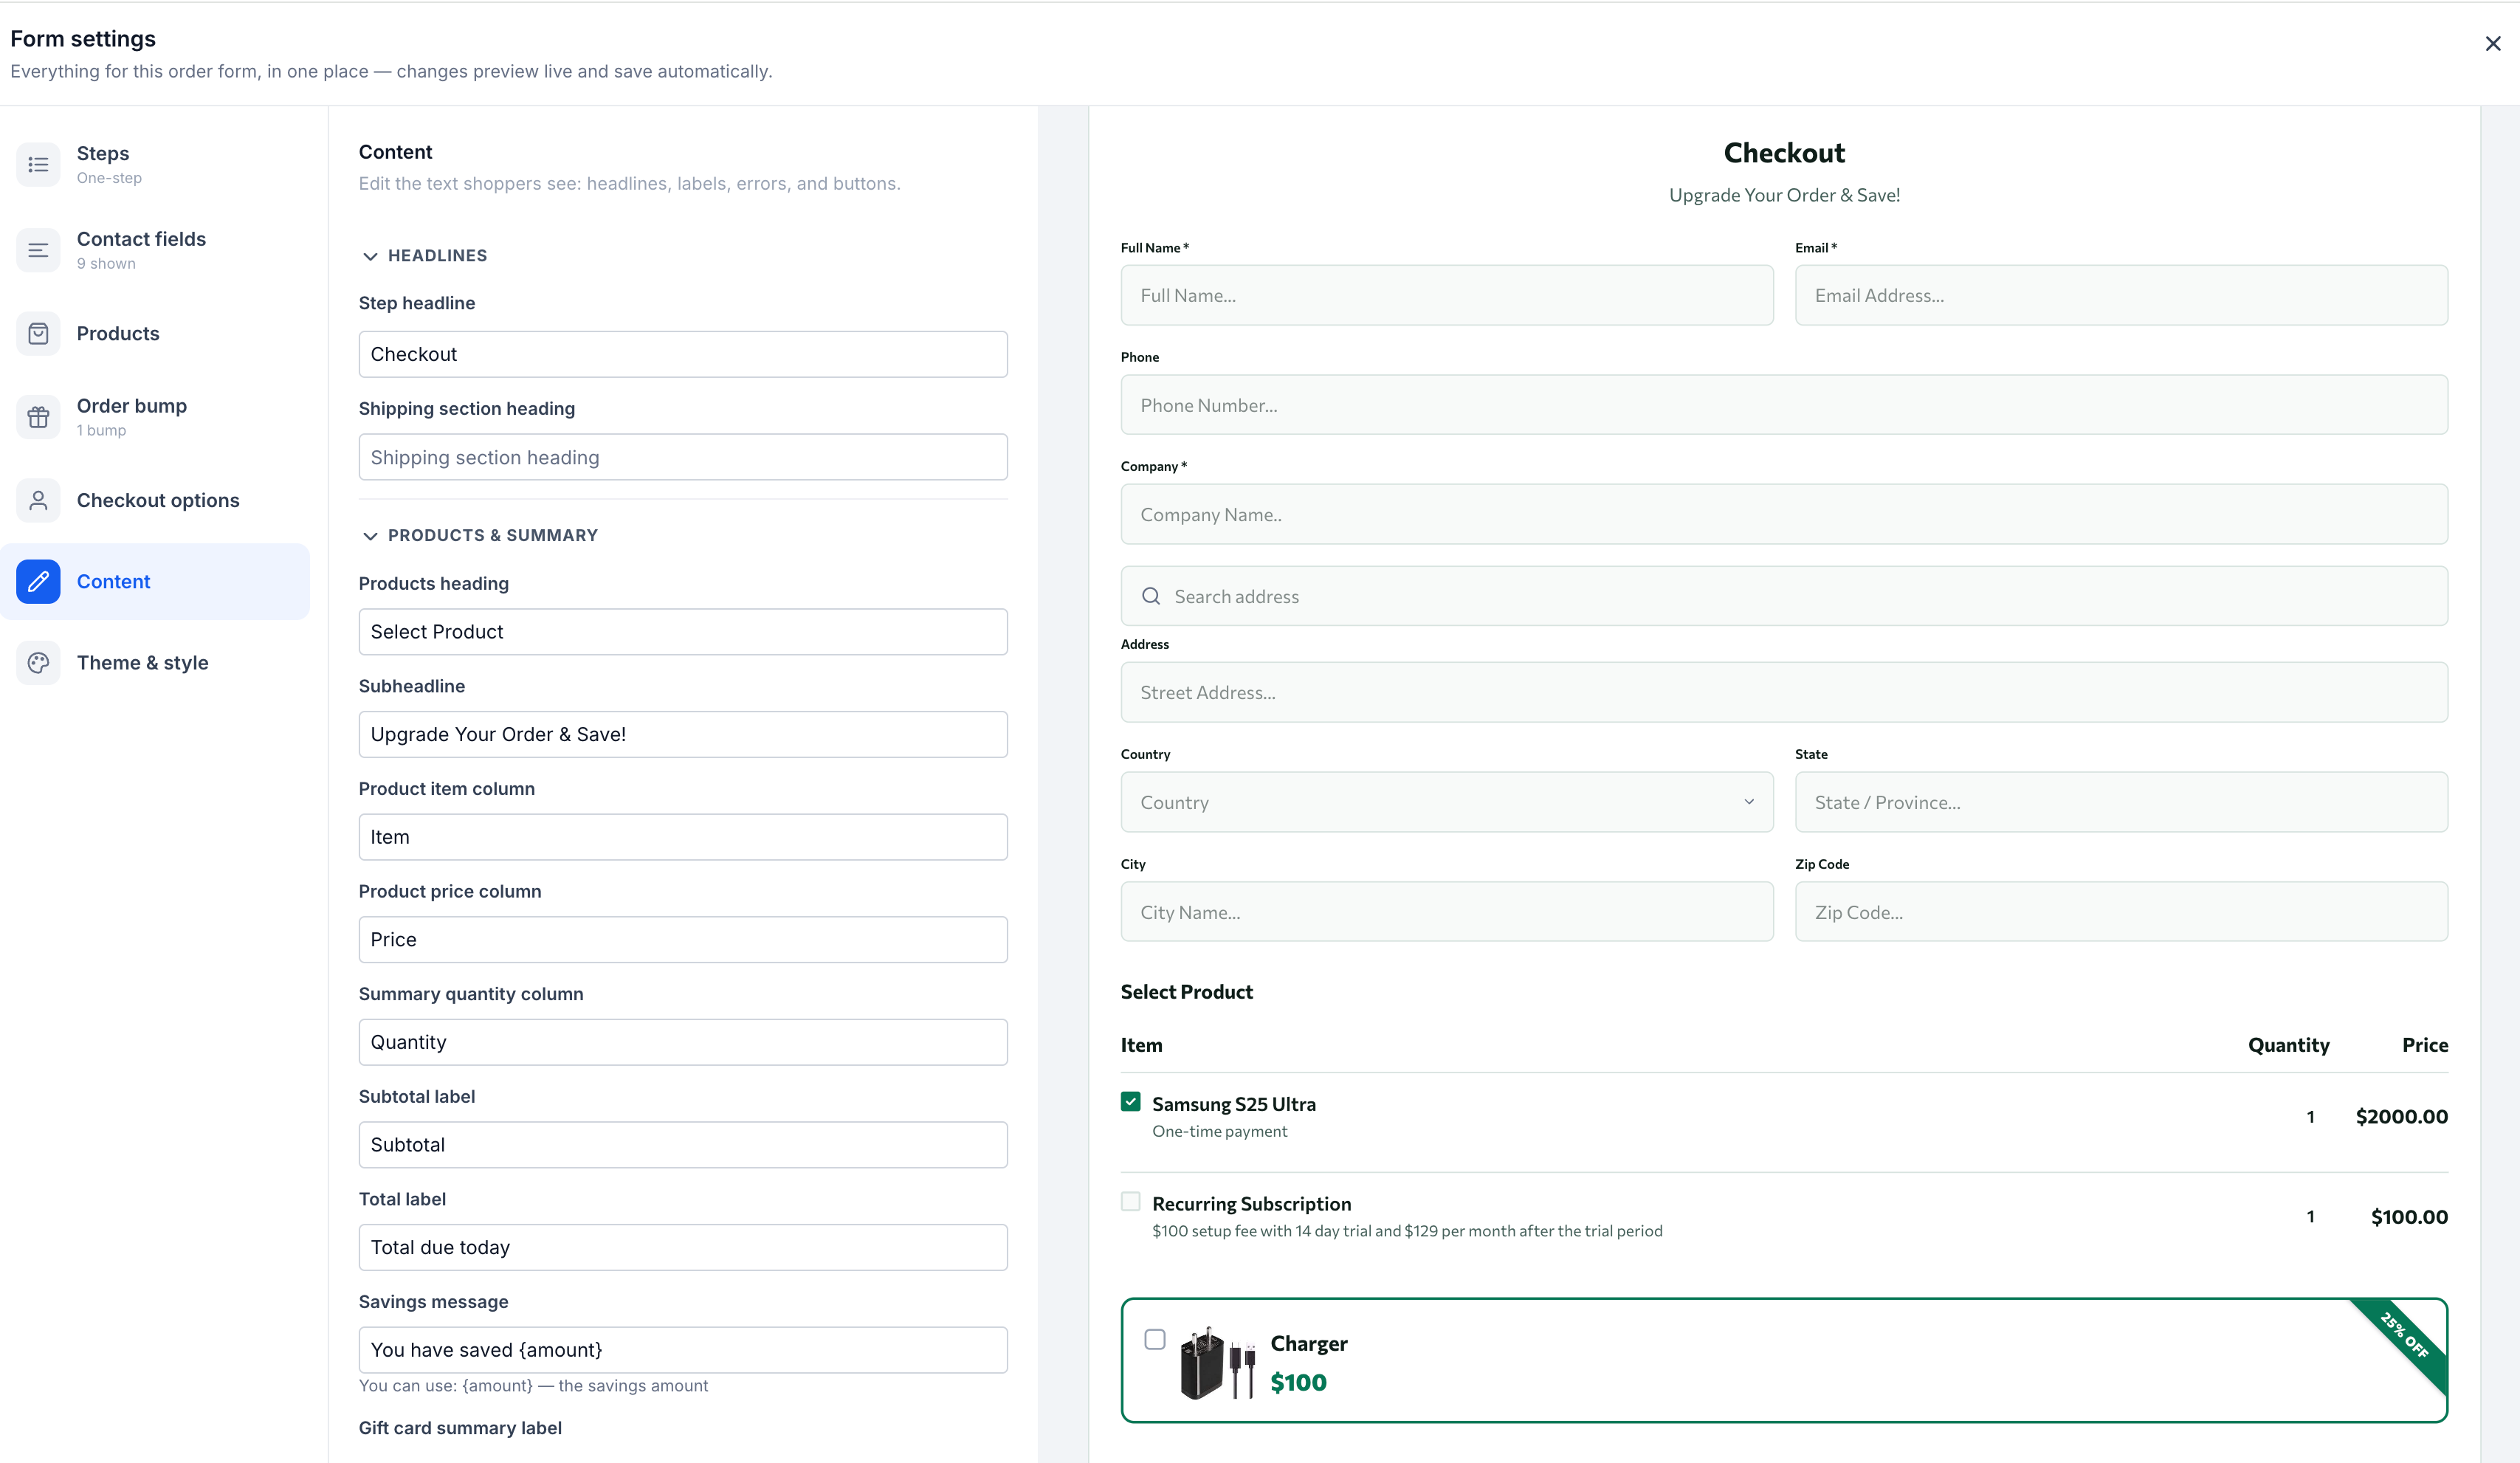
Task: Click the Charger product image
Action: click(x=1218, y=1362)
